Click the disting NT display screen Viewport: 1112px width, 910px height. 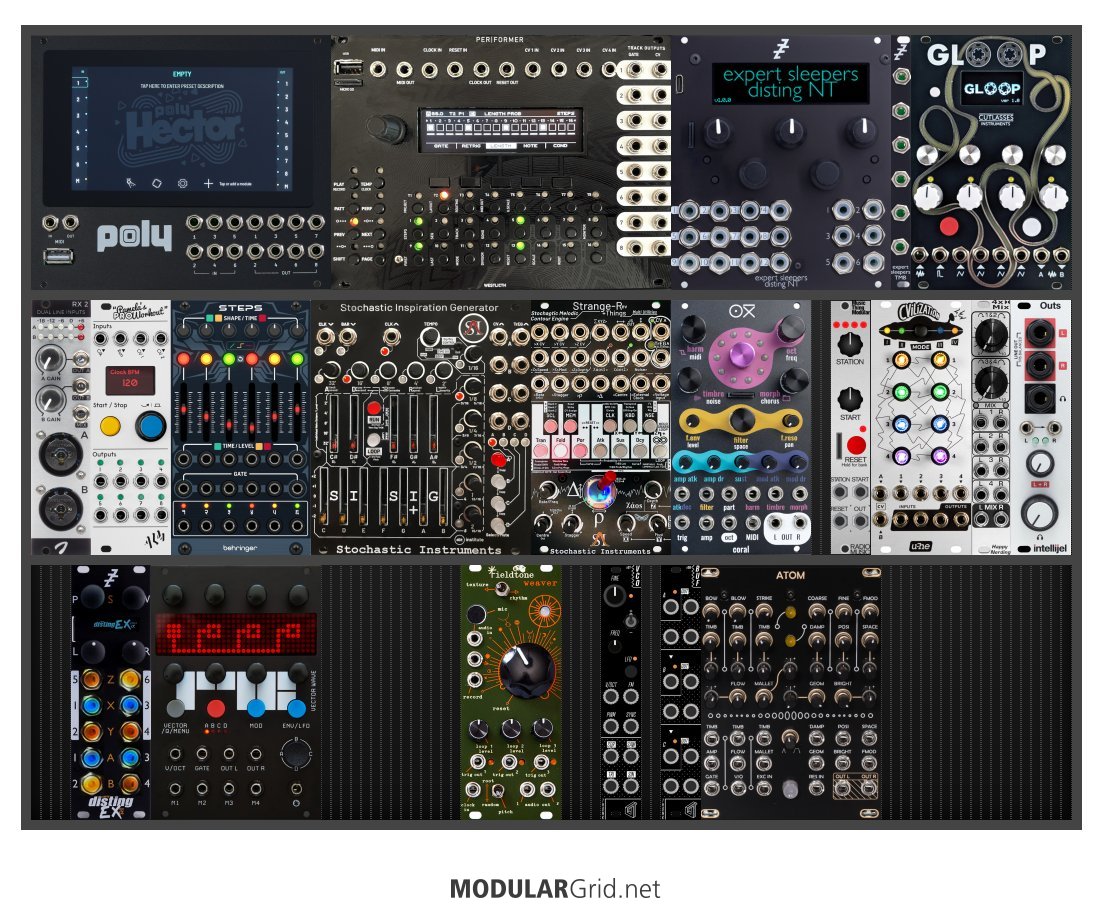point(789,83)
